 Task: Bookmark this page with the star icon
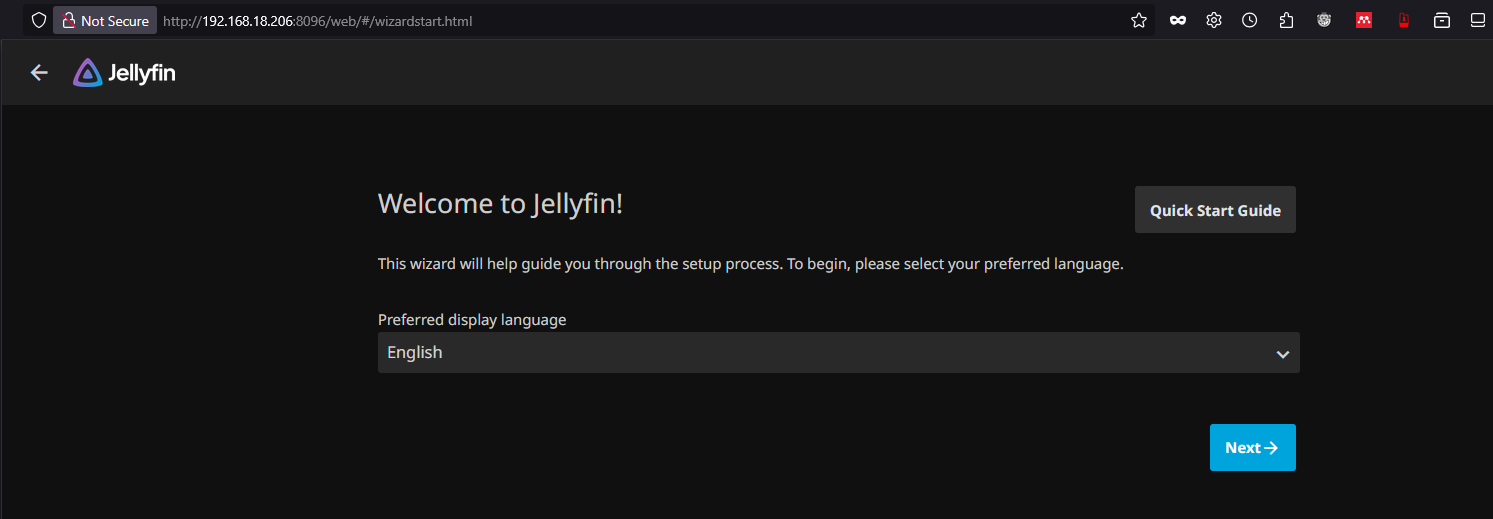click(x=1138, y=20)
